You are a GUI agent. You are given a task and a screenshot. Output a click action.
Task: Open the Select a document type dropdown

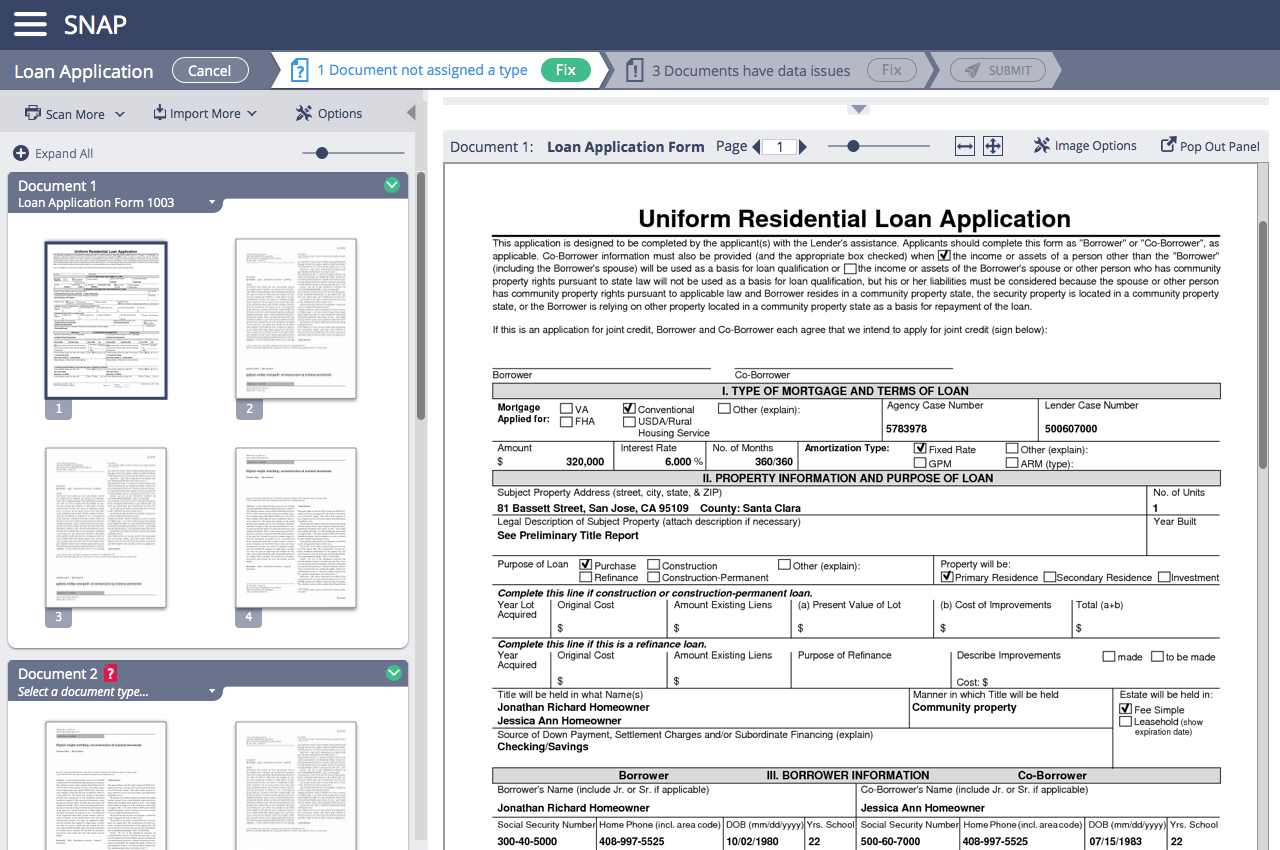pyautogui.click(x=117, y=692)
